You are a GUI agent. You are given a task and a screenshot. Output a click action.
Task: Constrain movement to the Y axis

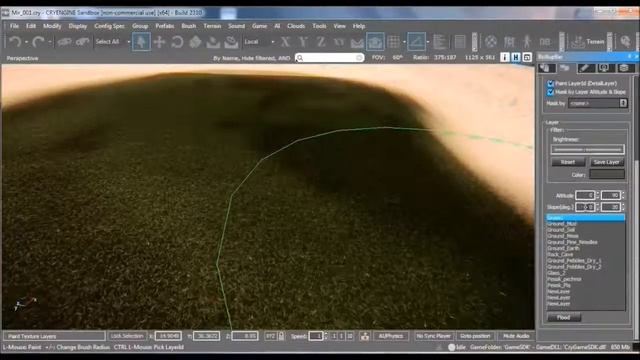pyautogui.click(x=303, y=42)
